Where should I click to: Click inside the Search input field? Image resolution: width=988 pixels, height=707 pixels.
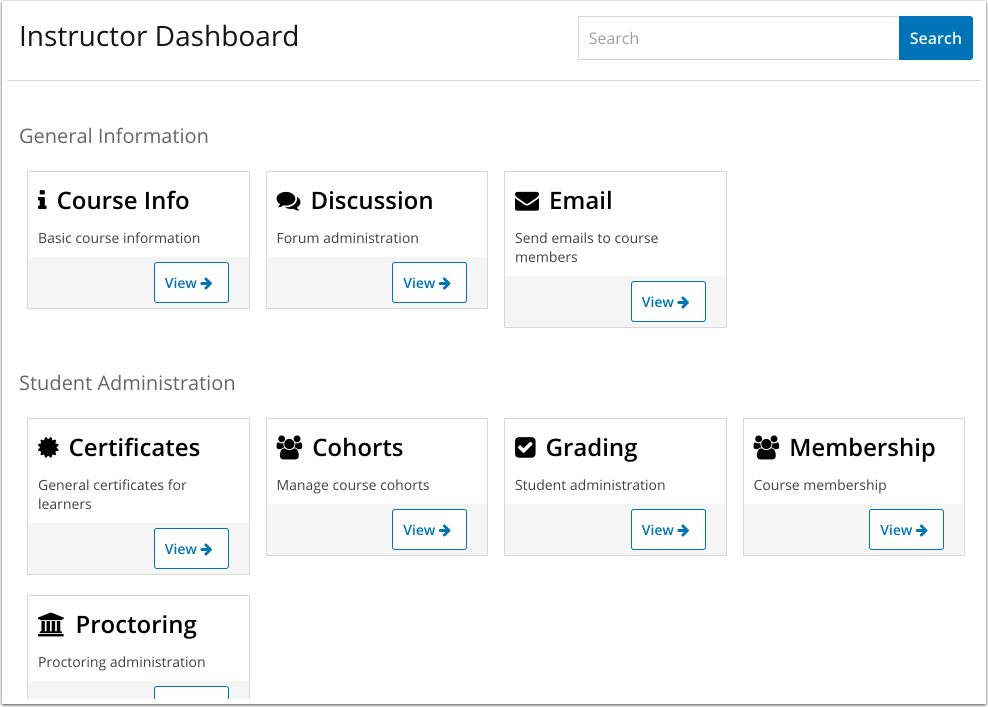[738, 38]
